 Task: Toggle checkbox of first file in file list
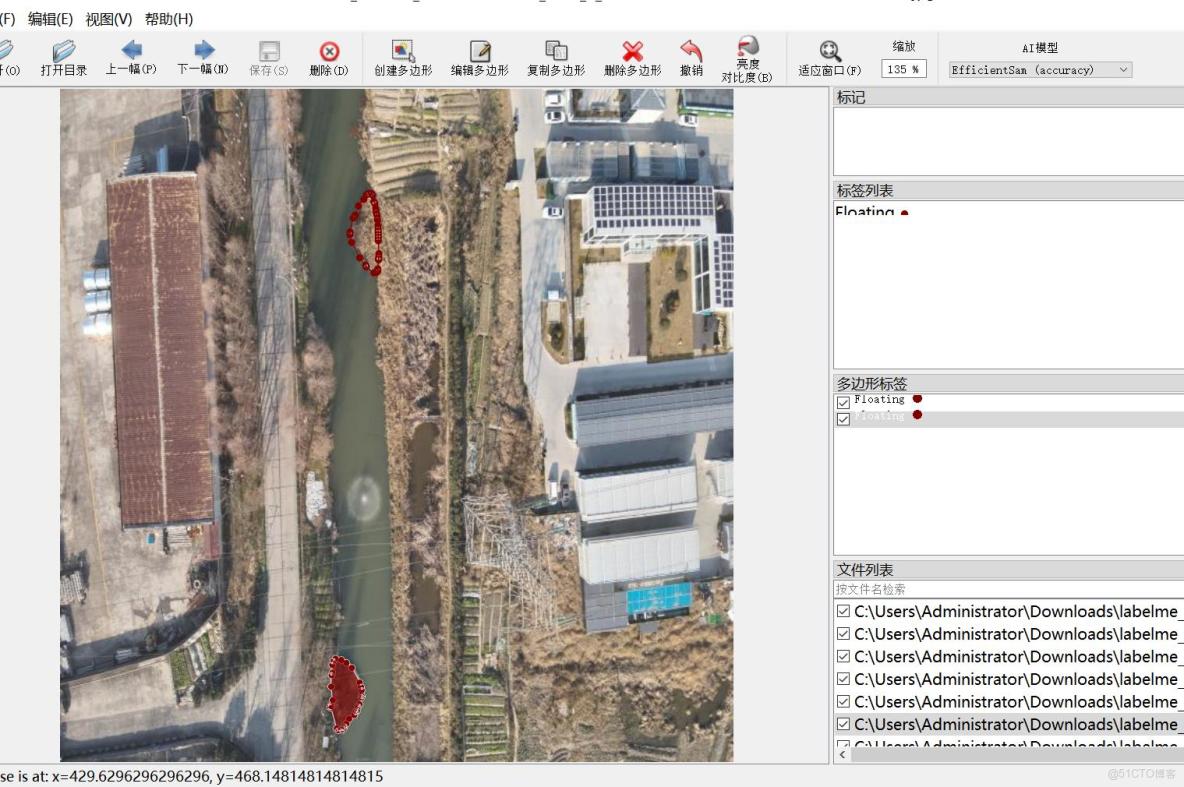tap(843, 611)
